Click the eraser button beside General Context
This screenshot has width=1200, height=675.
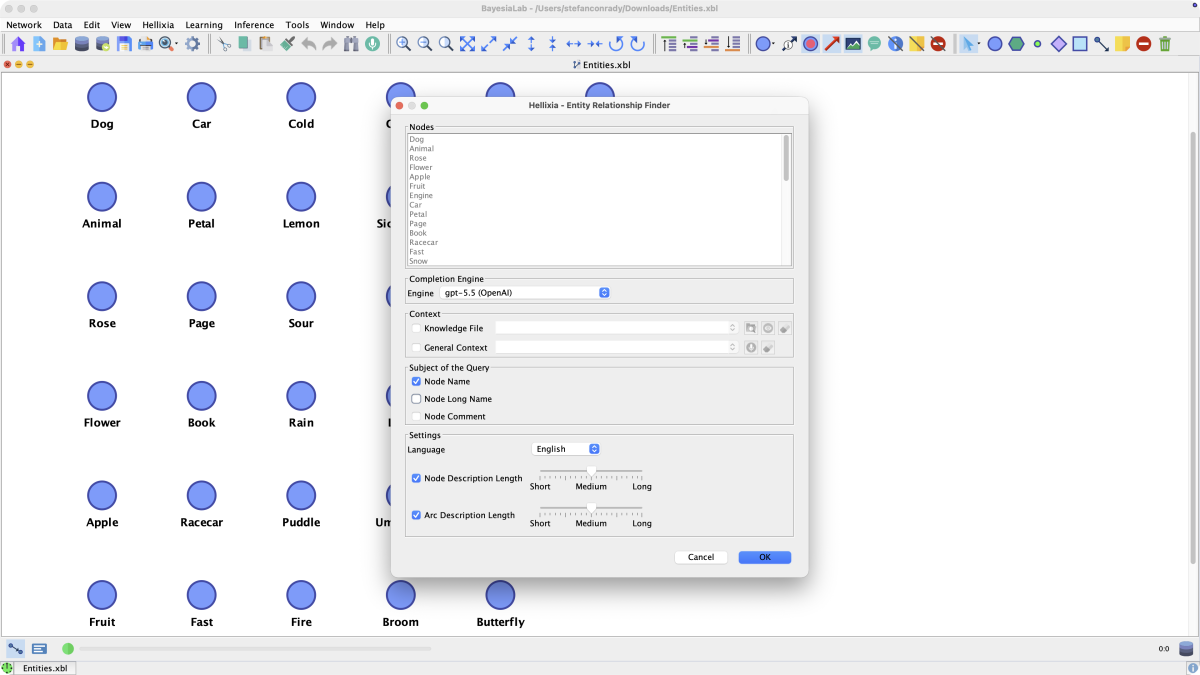(x=768, y=348)
